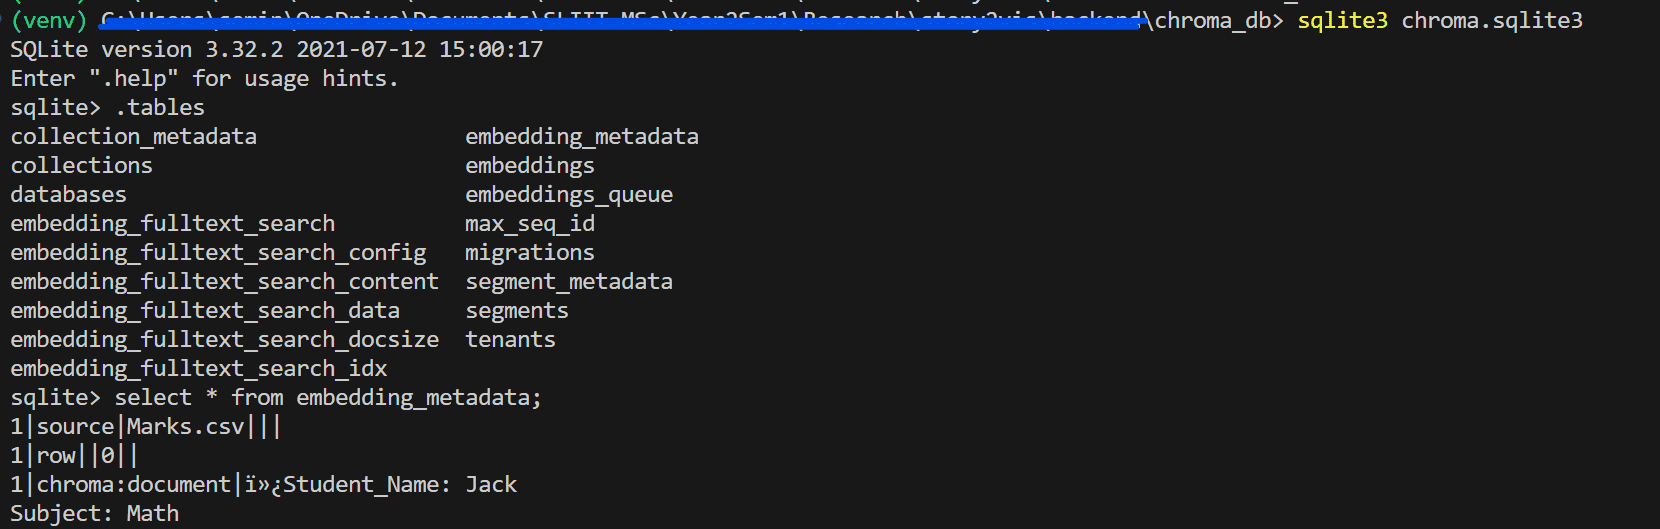Click the 'migrations' table name
The width and height of the screenshot is (1660, 529).
coord(529,253)
